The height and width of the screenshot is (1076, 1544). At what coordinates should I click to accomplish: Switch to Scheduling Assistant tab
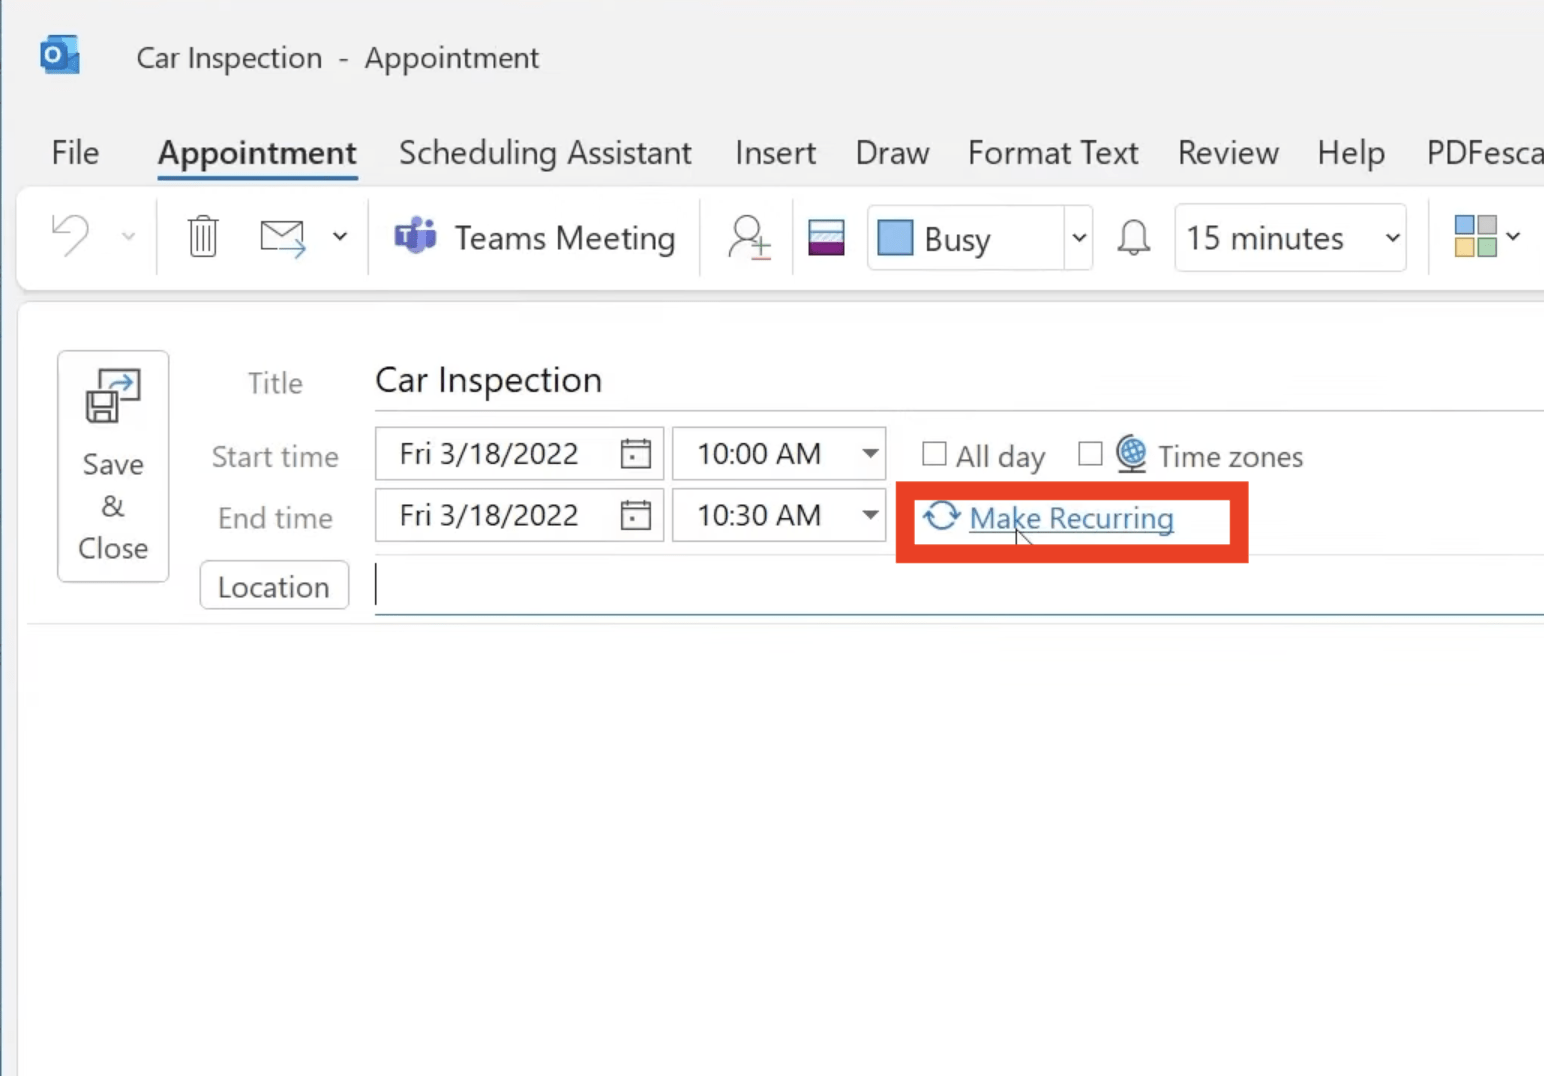(545, 153)
